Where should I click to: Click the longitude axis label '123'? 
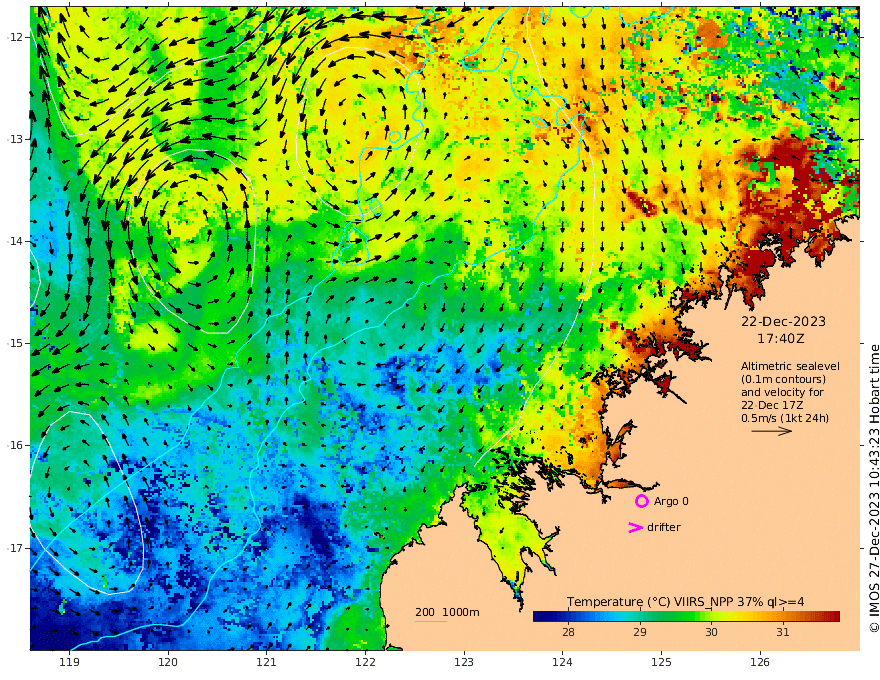click(x=464, y=663)
